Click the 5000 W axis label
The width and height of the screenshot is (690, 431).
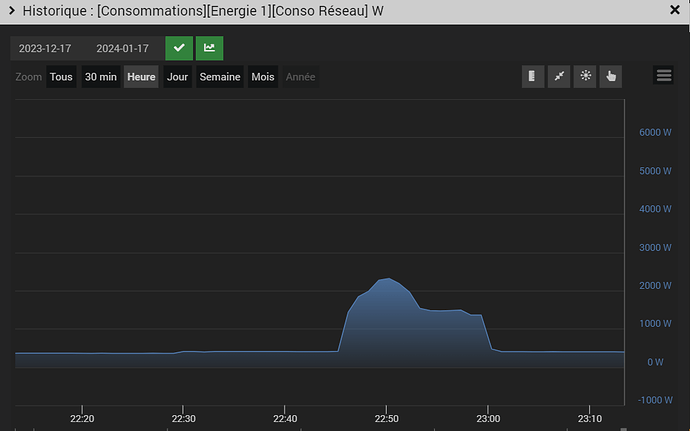(x=655, y=171)
